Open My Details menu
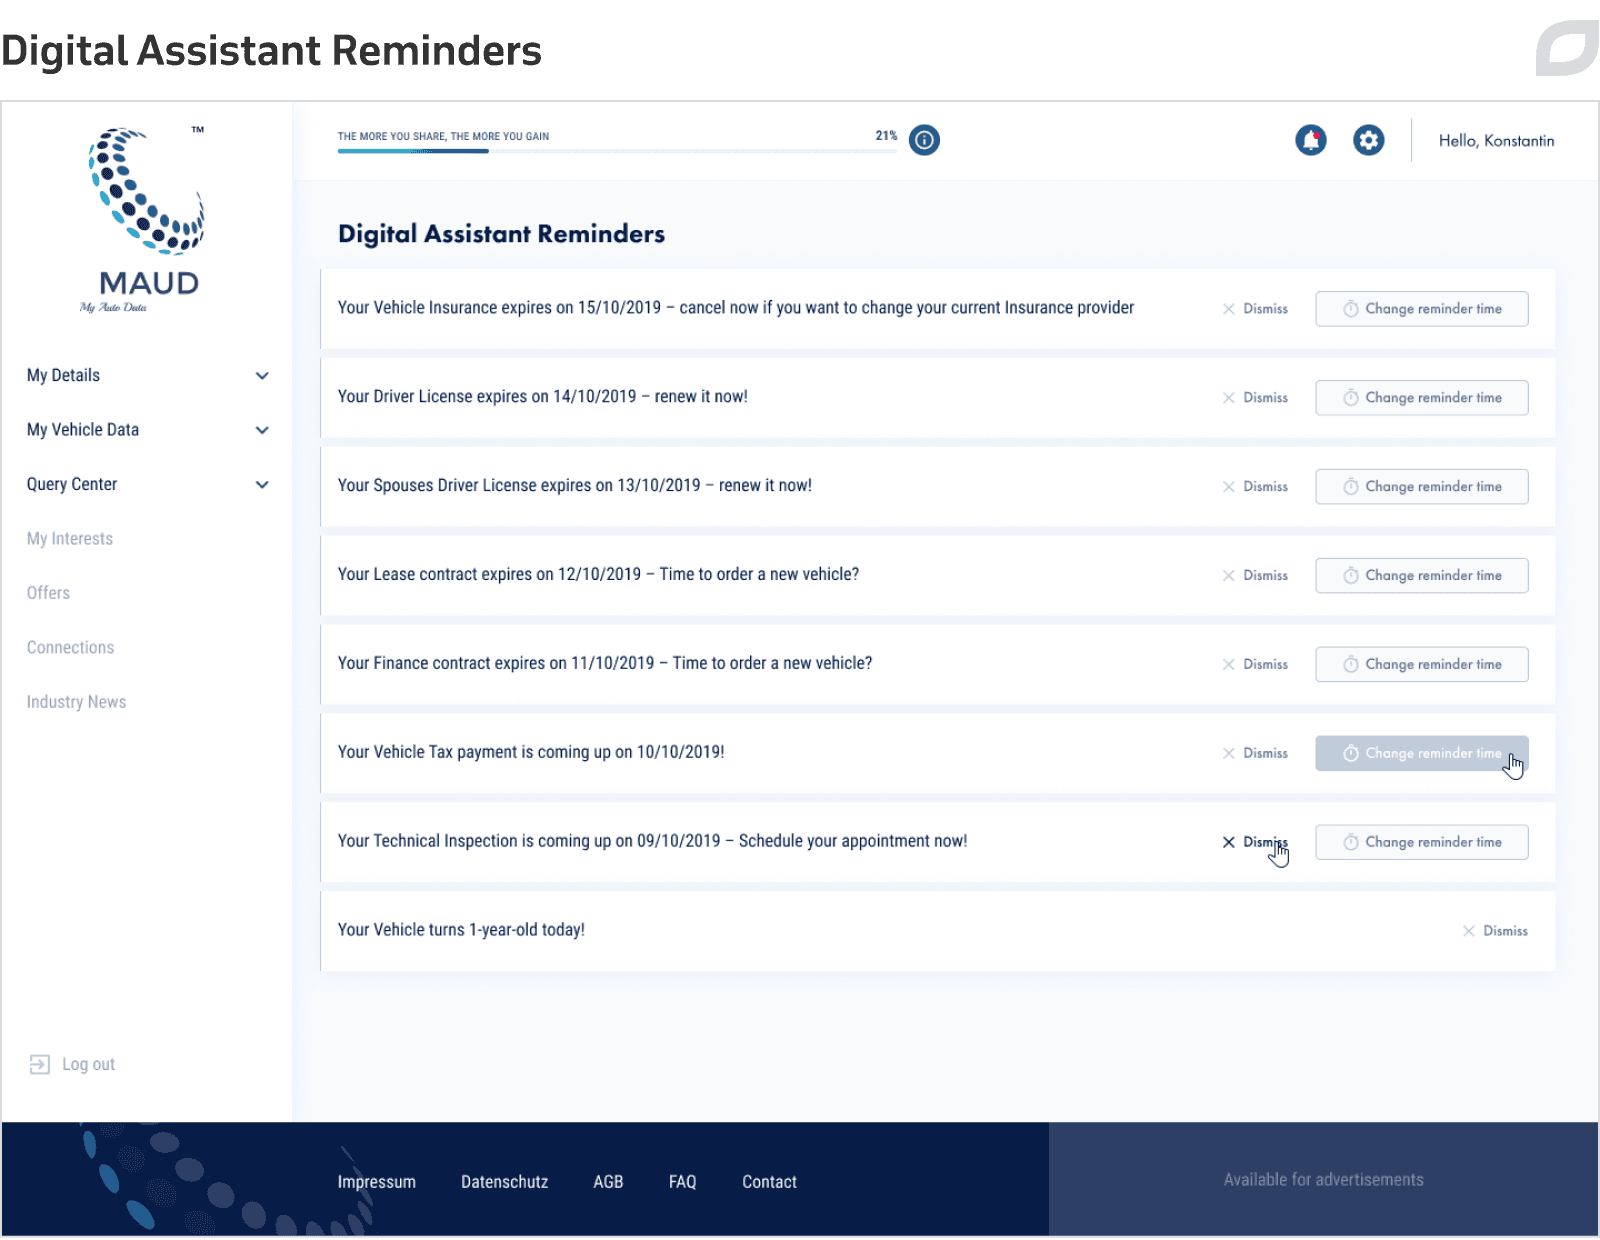 coord(63,375)
